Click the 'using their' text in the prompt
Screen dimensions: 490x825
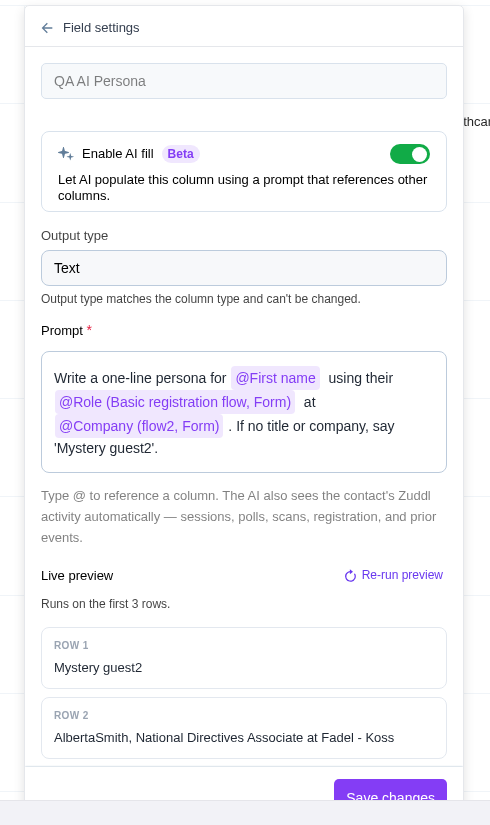pyautogui.click(x=361, y=378)
